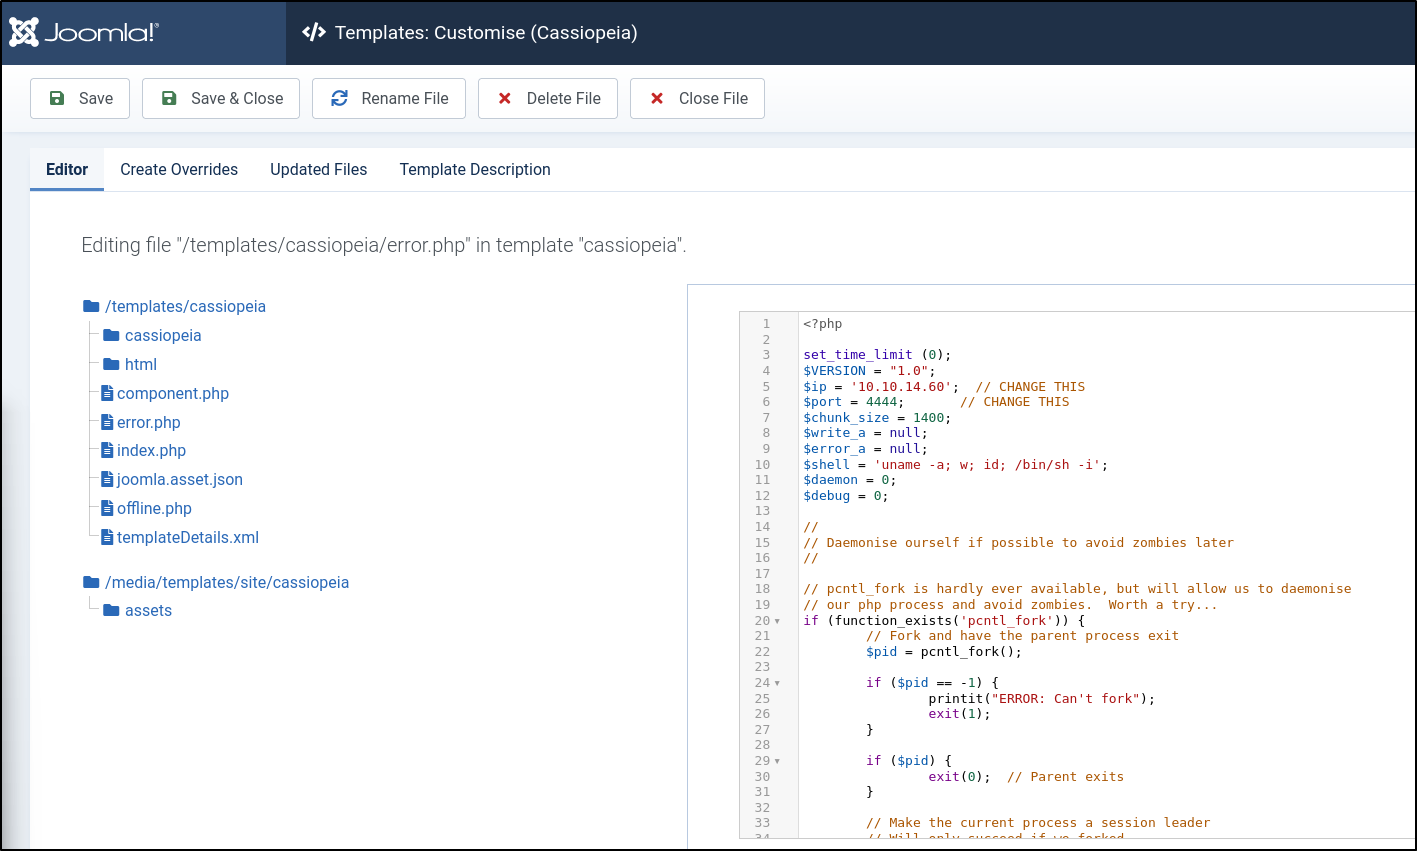Click the floppy icon on Save & Close
The height and width of the screenshot is (851, 1417).
[x=170, y=98]
